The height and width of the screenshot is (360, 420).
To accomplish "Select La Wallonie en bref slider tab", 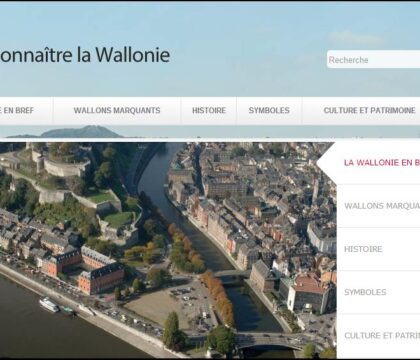I will pos(379,163).
